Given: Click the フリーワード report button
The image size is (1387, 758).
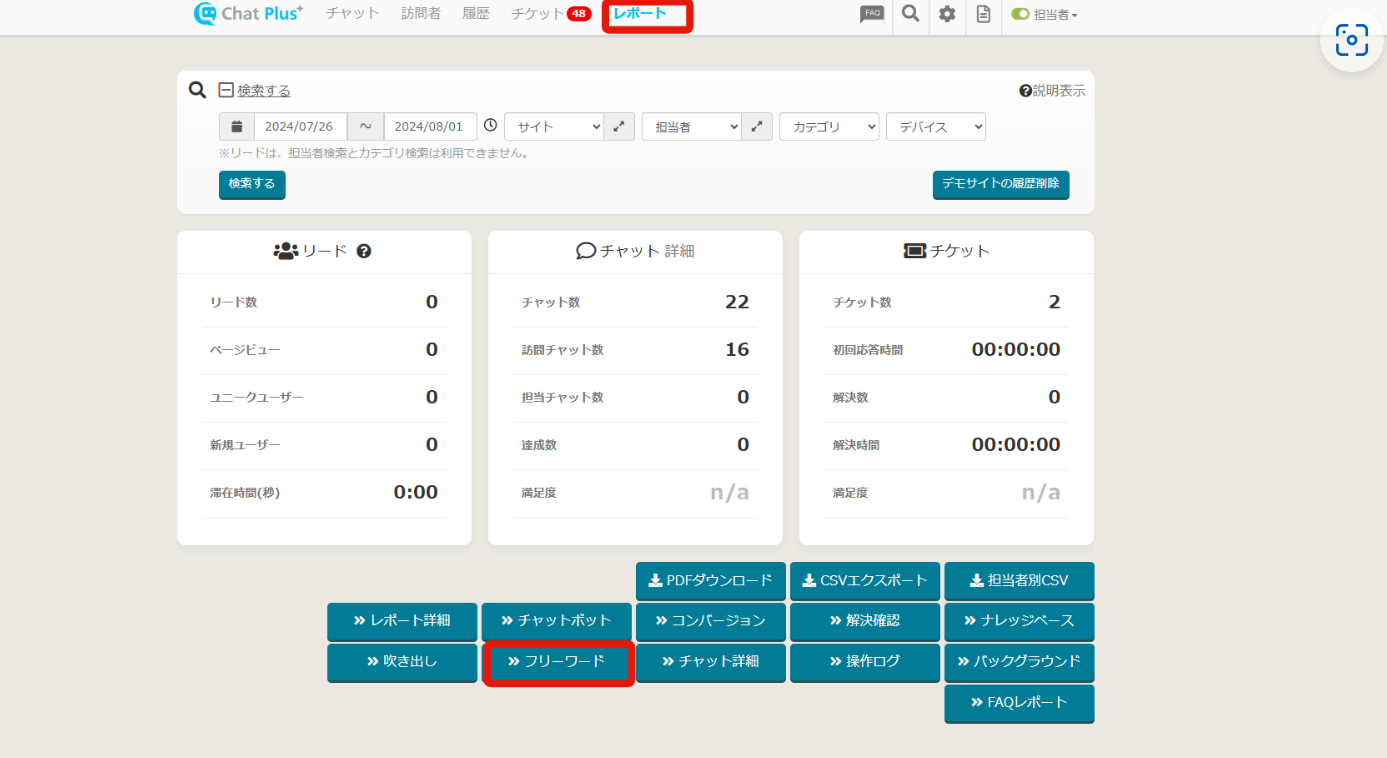Looking at the screenshot, I should pyautogui.click(x=557, y=662).
